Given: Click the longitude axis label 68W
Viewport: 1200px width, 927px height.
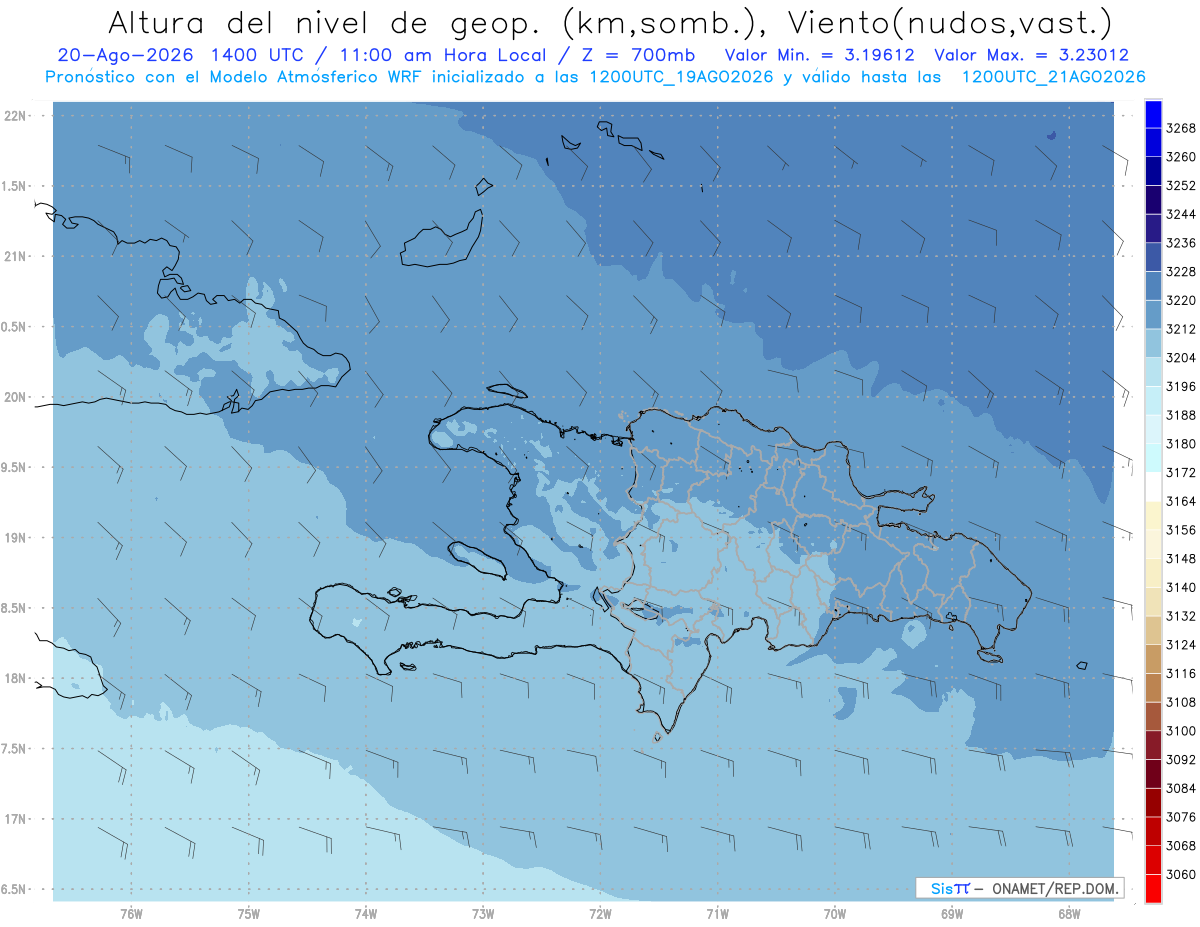Looking at the screenshot, I should [1069, 914].
